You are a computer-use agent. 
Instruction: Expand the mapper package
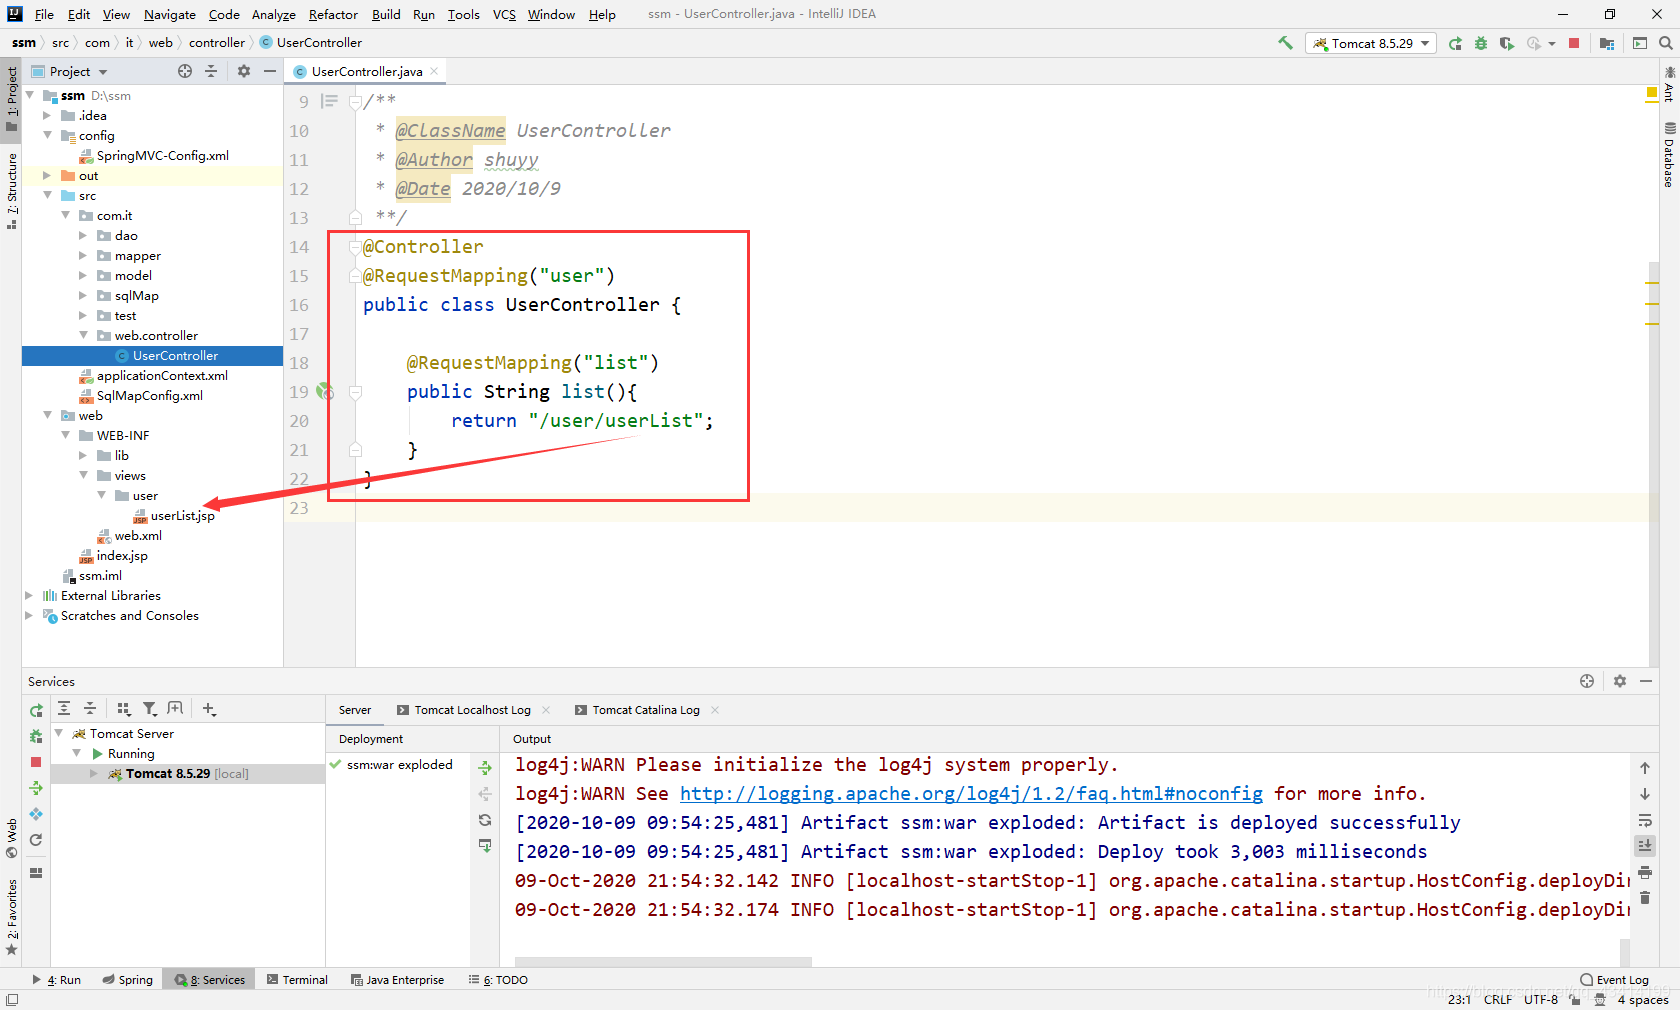pyautogui.click(x=83, y=255)
